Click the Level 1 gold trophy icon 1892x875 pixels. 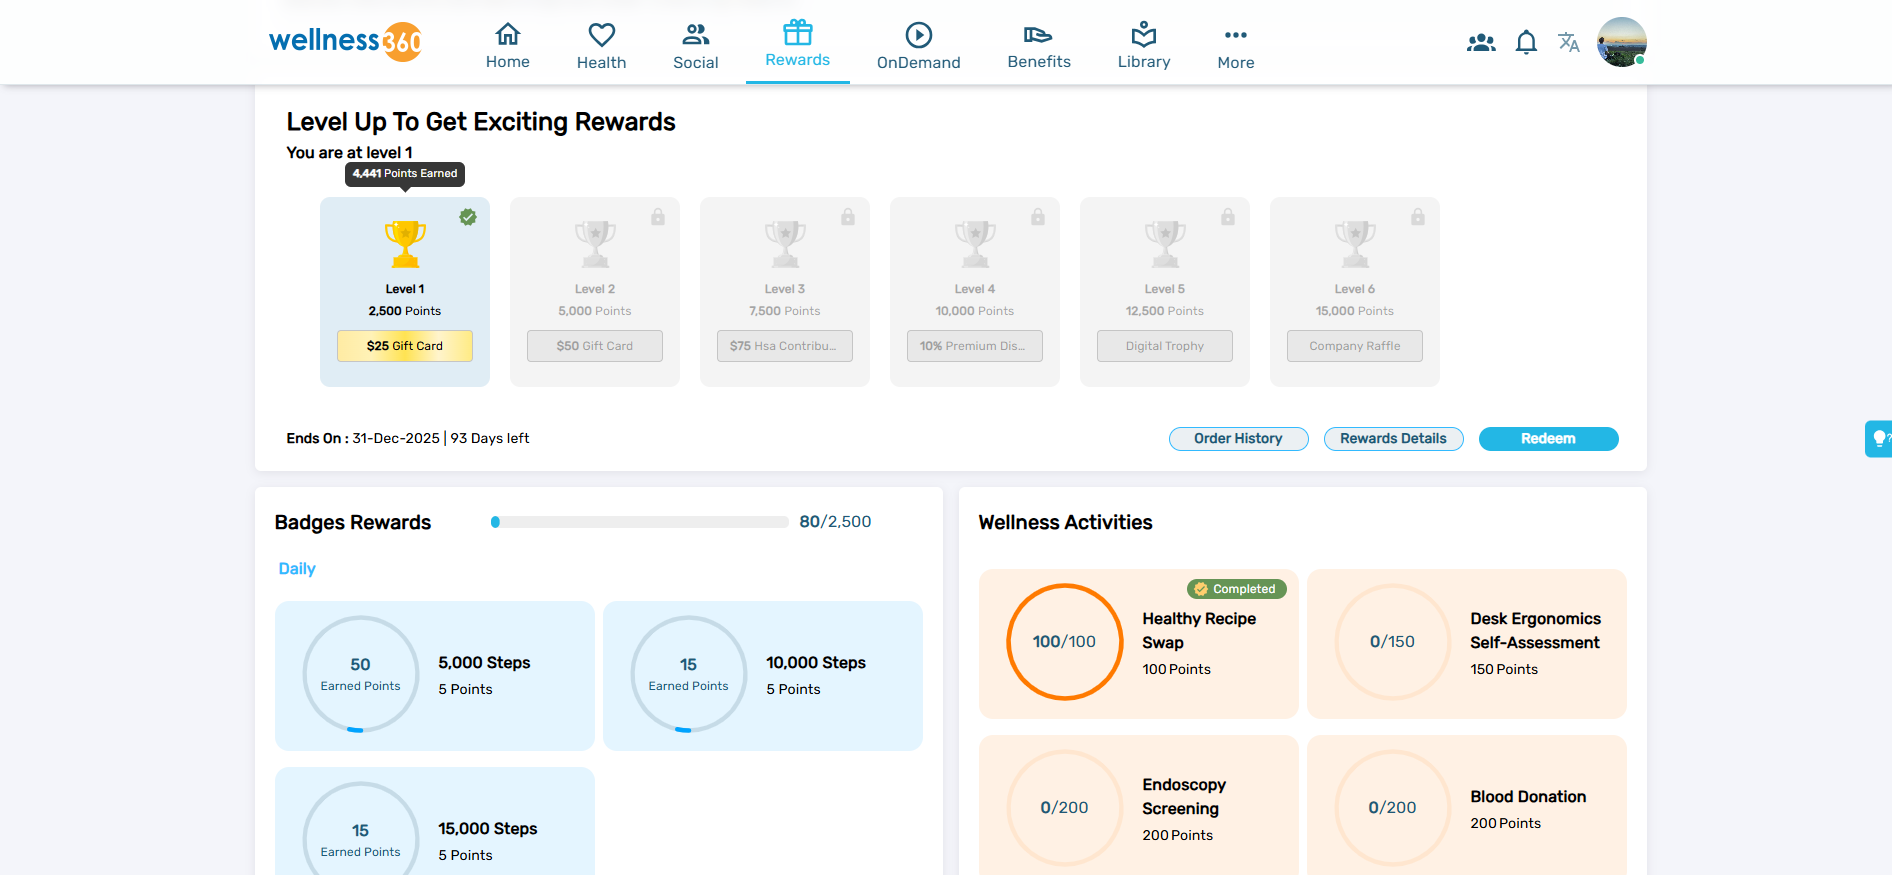click(405, 244)
